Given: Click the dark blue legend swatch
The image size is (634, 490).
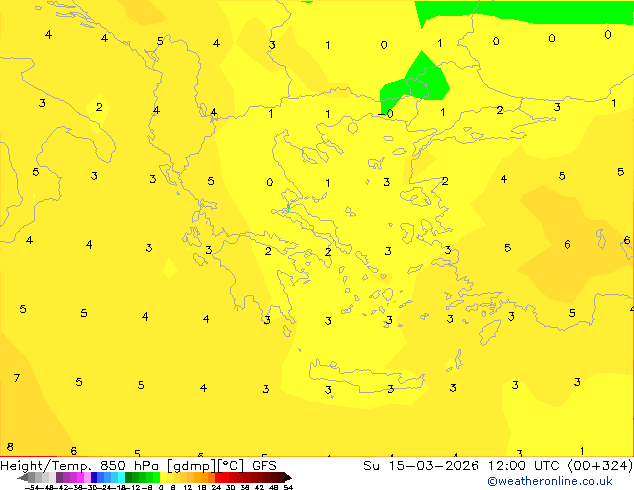Looking at the screenshot, I should [x=94, y=477].
